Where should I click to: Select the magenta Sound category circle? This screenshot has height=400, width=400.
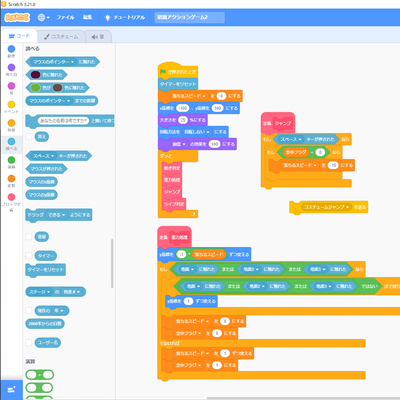coord(11,86)
